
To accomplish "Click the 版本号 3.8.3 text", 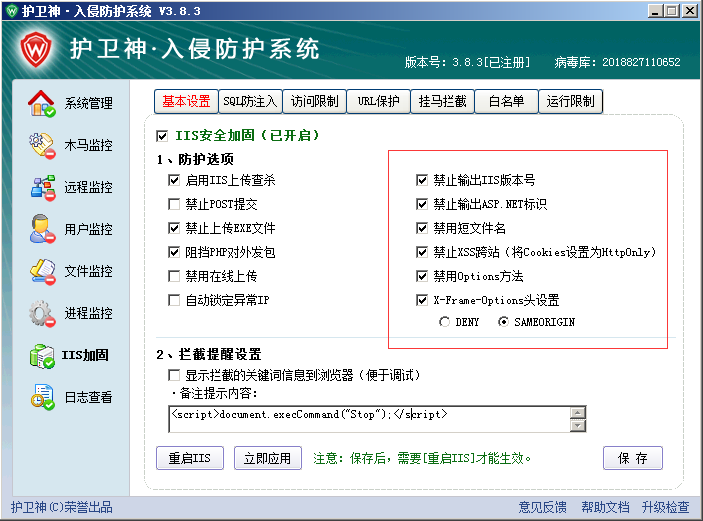I will click(x=467, y=62).
